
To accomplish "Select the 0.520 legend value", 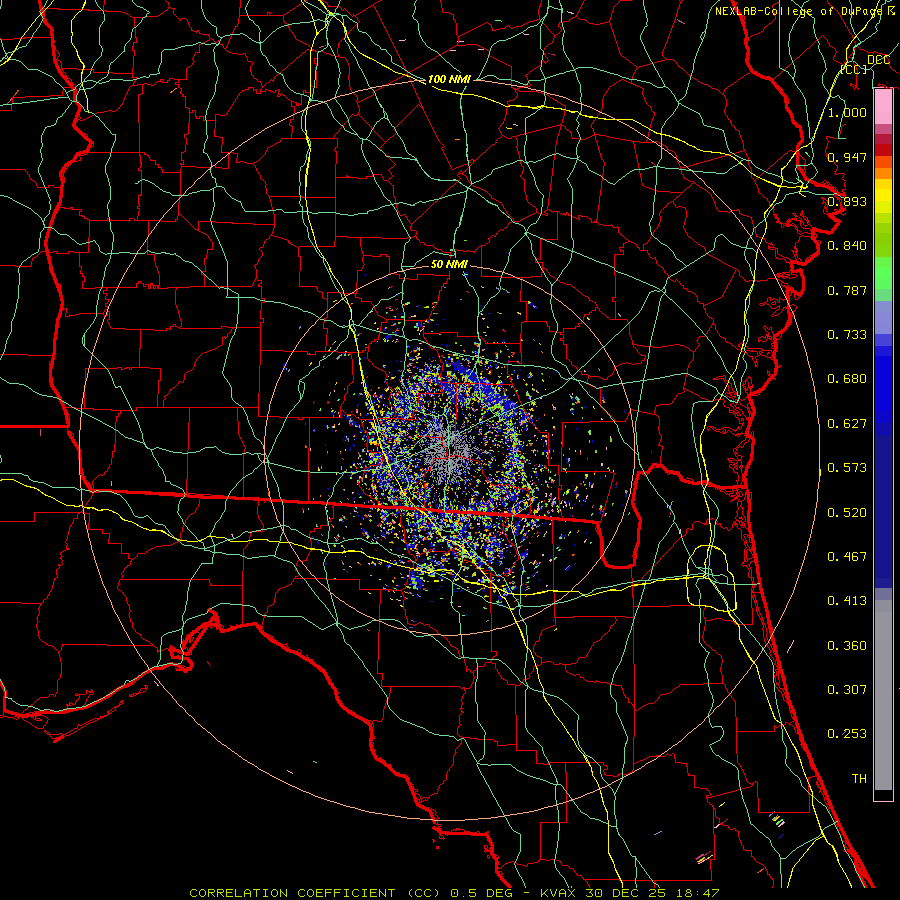I will click(x=847, y=513).
